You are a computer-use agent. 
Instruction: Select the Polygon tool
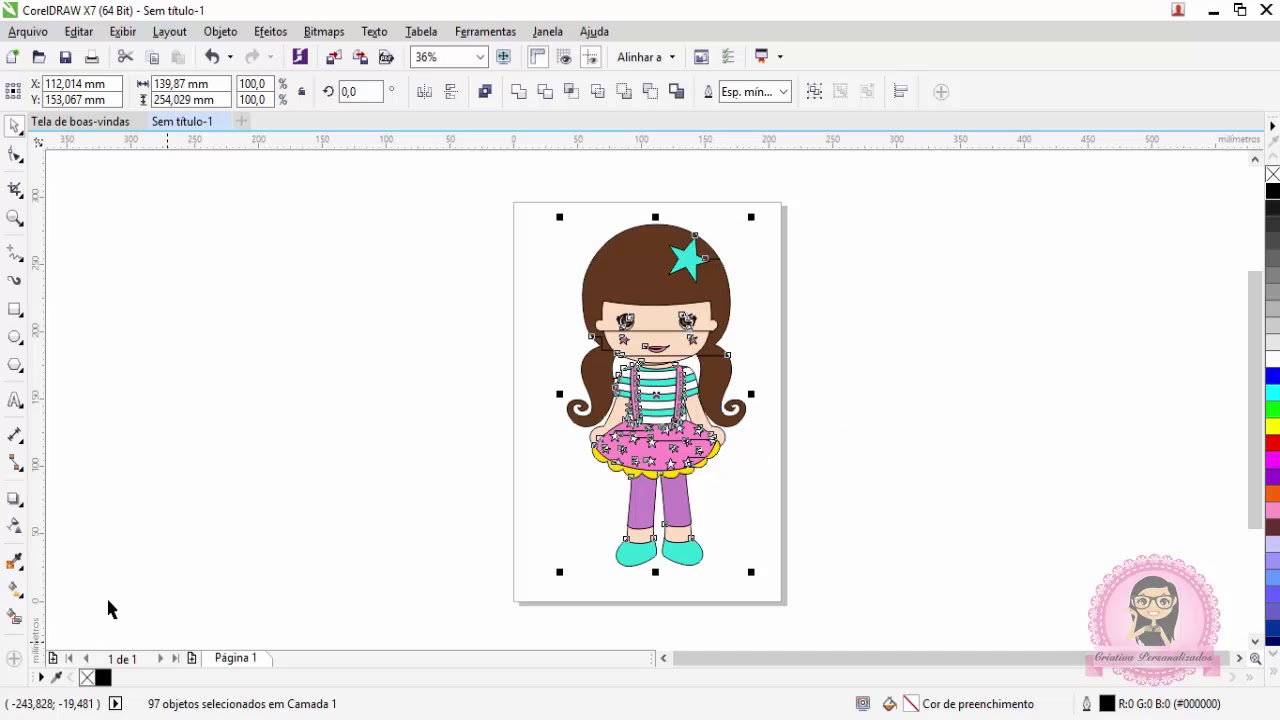click(x=14, y=366)
